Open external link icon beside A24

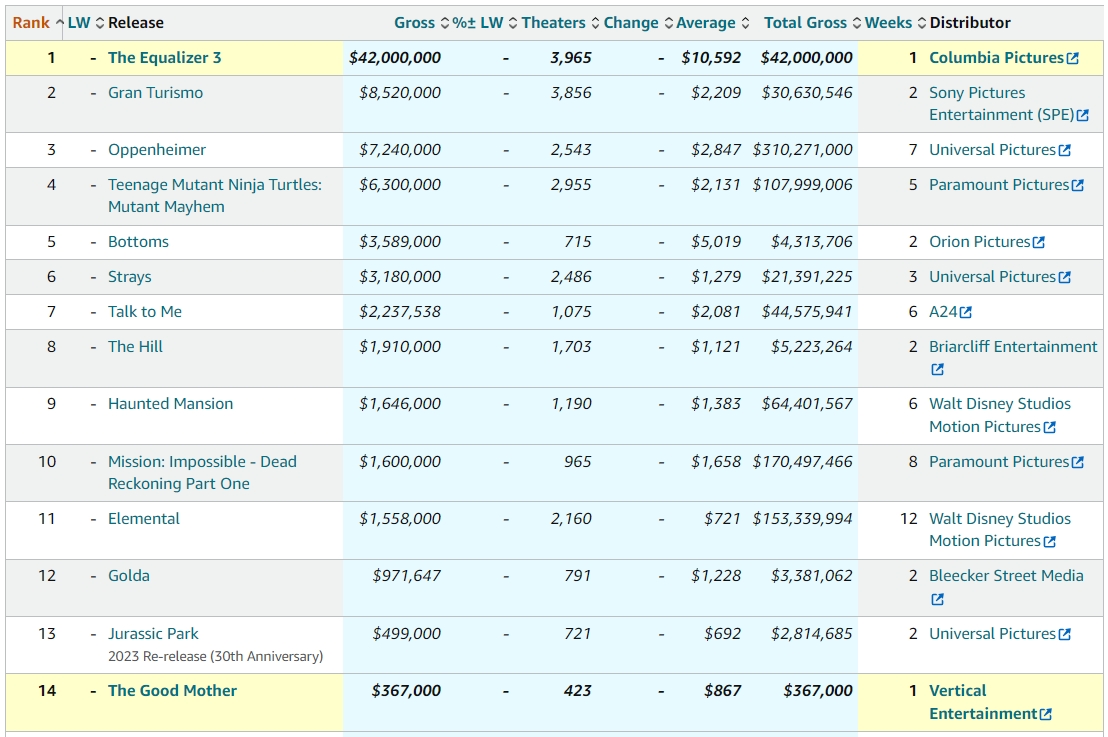(966, 312)
